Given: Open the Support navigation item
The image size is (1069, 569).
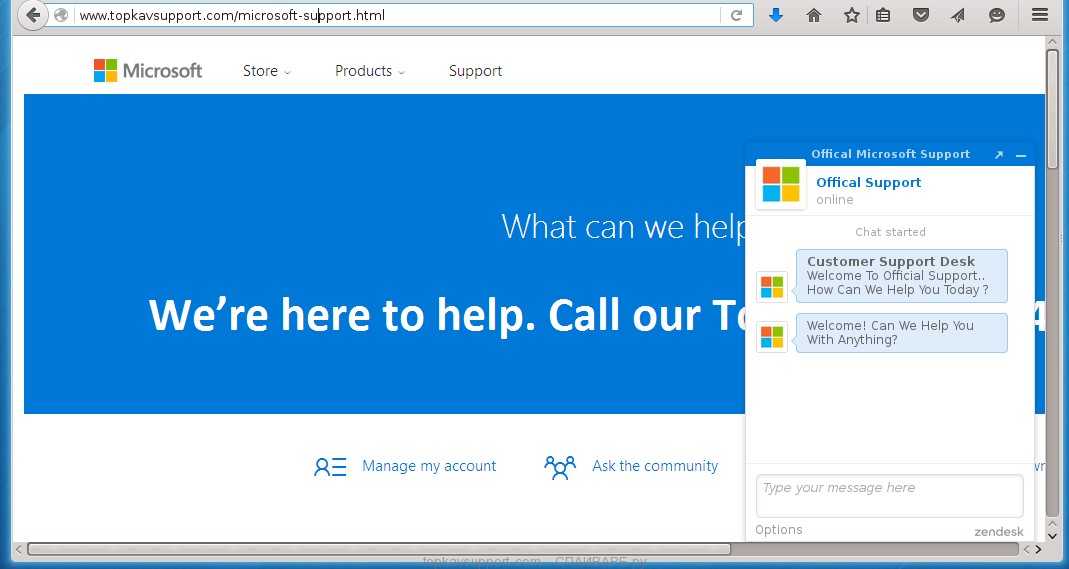Looking at the screenshot, I should point(475,71).
